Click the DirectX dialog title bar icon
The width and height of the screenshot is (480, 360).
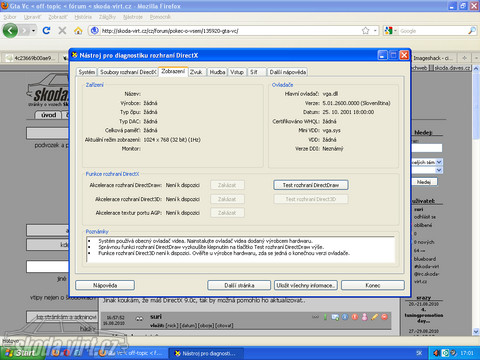pyautogui.click(x=75, y=55)
